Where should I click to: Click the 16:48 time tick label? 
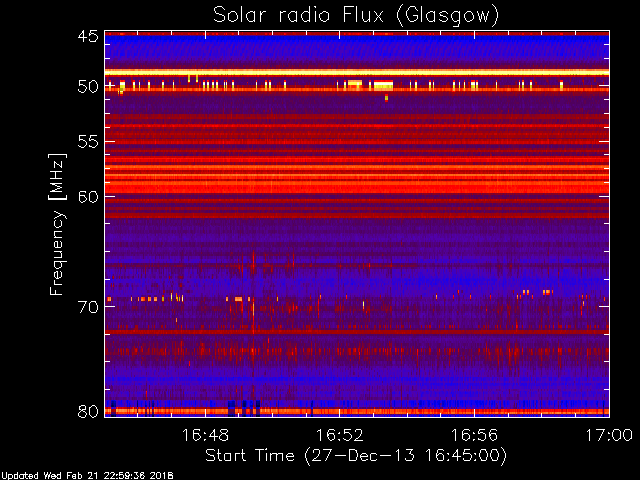click(x=205, y=435)
